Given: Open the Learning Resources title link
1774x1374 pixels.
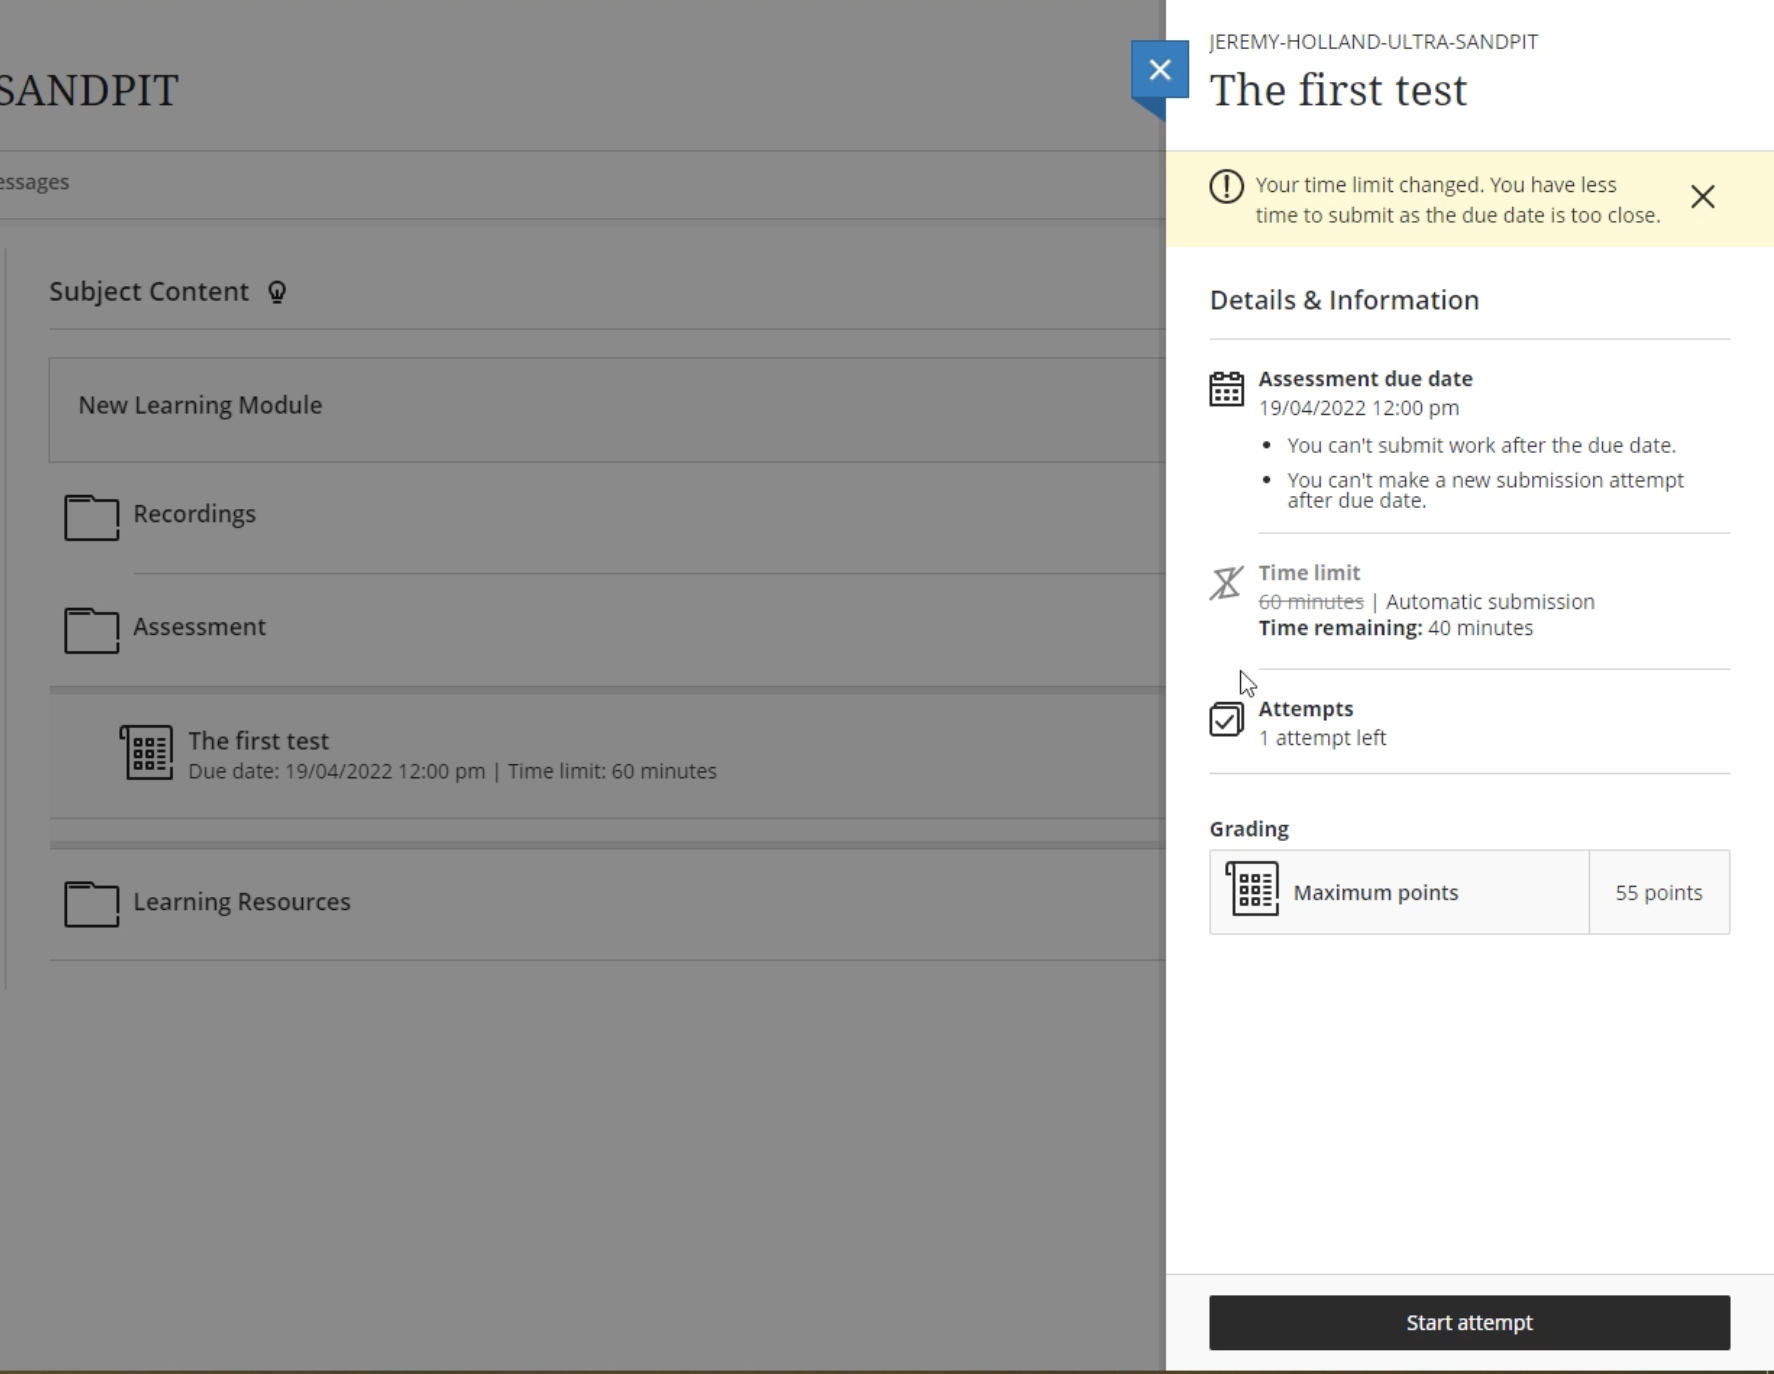Looking at the screenshot, I should coord(241,902).
